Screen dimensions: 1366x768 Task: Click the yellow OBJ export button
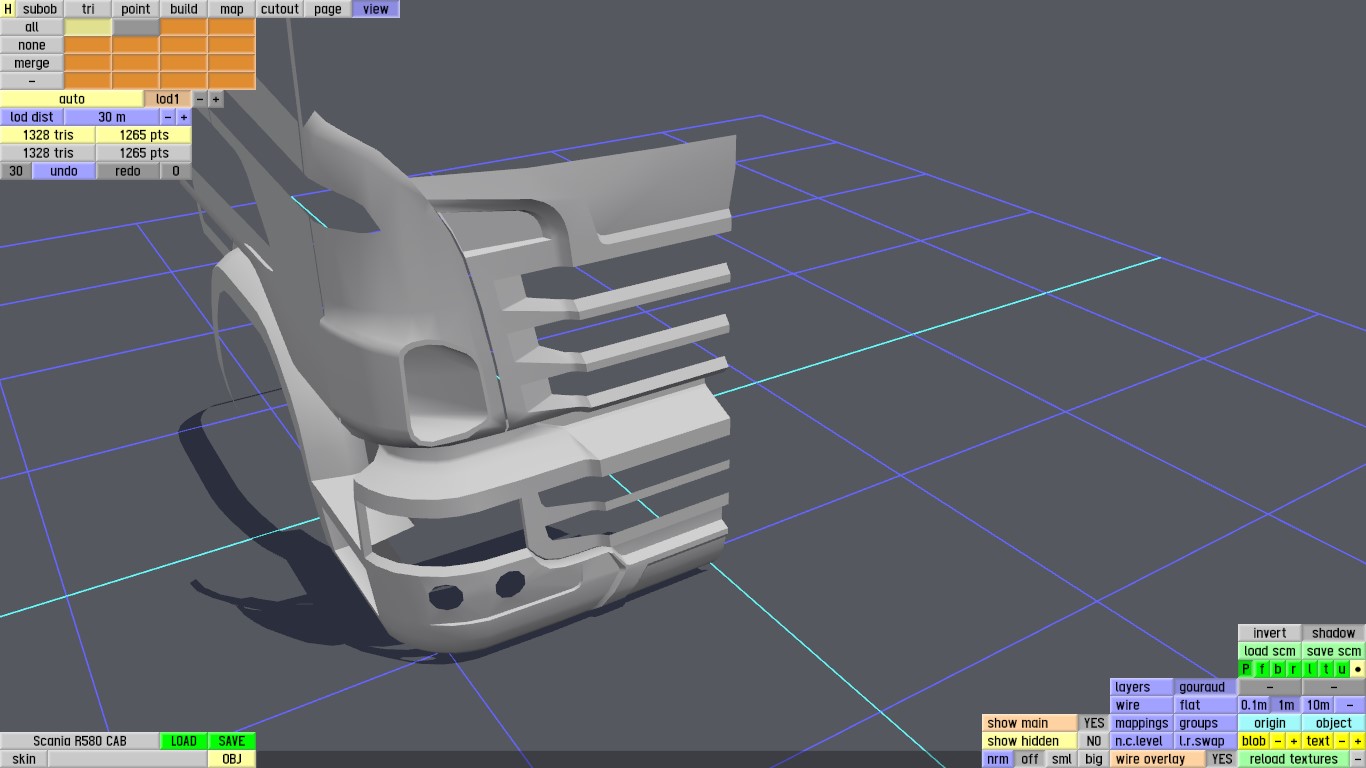[x=232, y=759]
